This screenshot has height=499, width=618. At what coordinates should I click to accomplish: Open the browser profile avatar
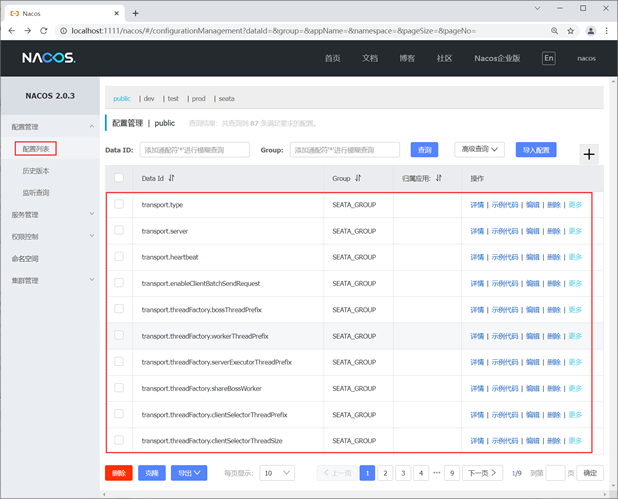coord(590,31)
